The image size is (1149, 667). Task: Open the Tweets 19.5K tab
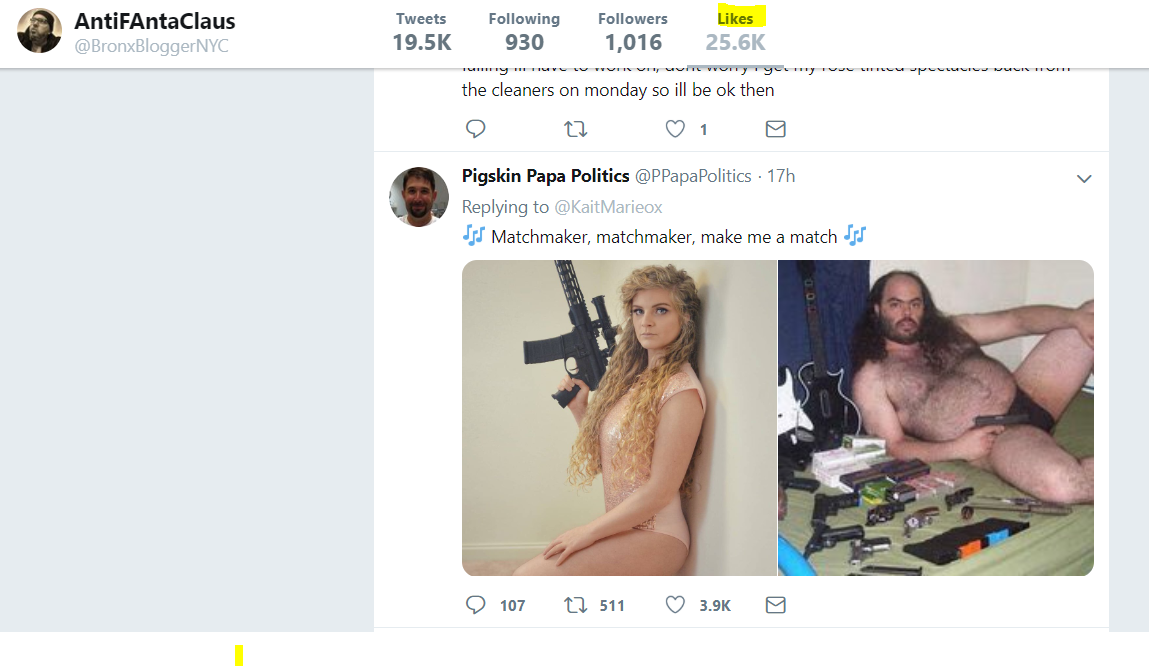[x=421, y=32]
